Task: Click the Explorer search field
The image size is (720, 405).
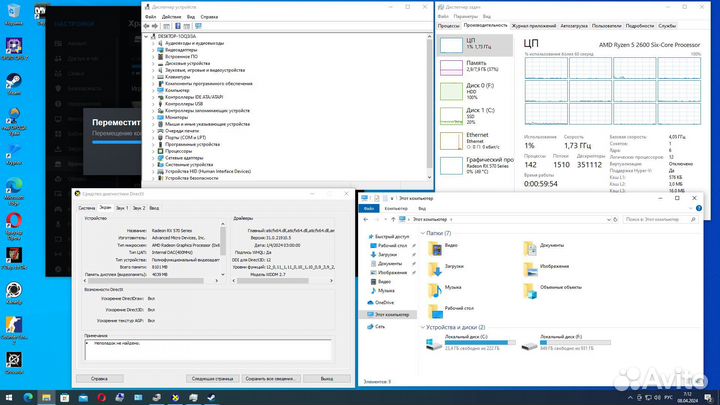Action: pos(660,219)
